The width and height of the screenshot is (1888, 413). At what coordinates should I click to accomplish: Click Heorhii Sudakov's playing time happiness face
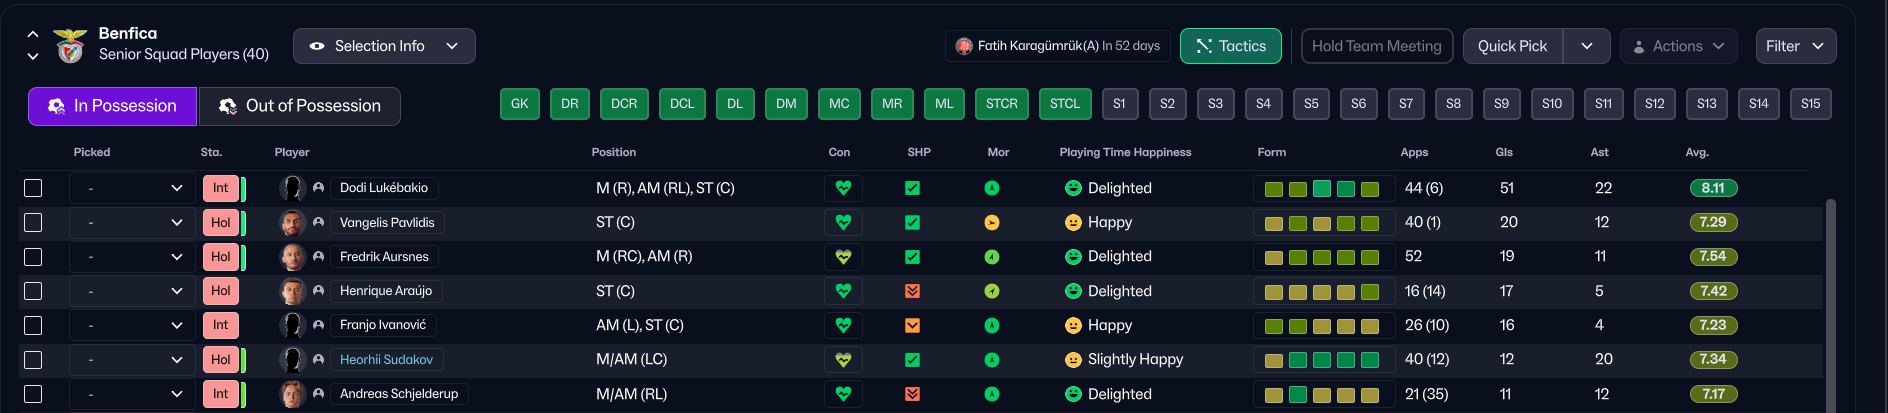tap(1073, 360)
